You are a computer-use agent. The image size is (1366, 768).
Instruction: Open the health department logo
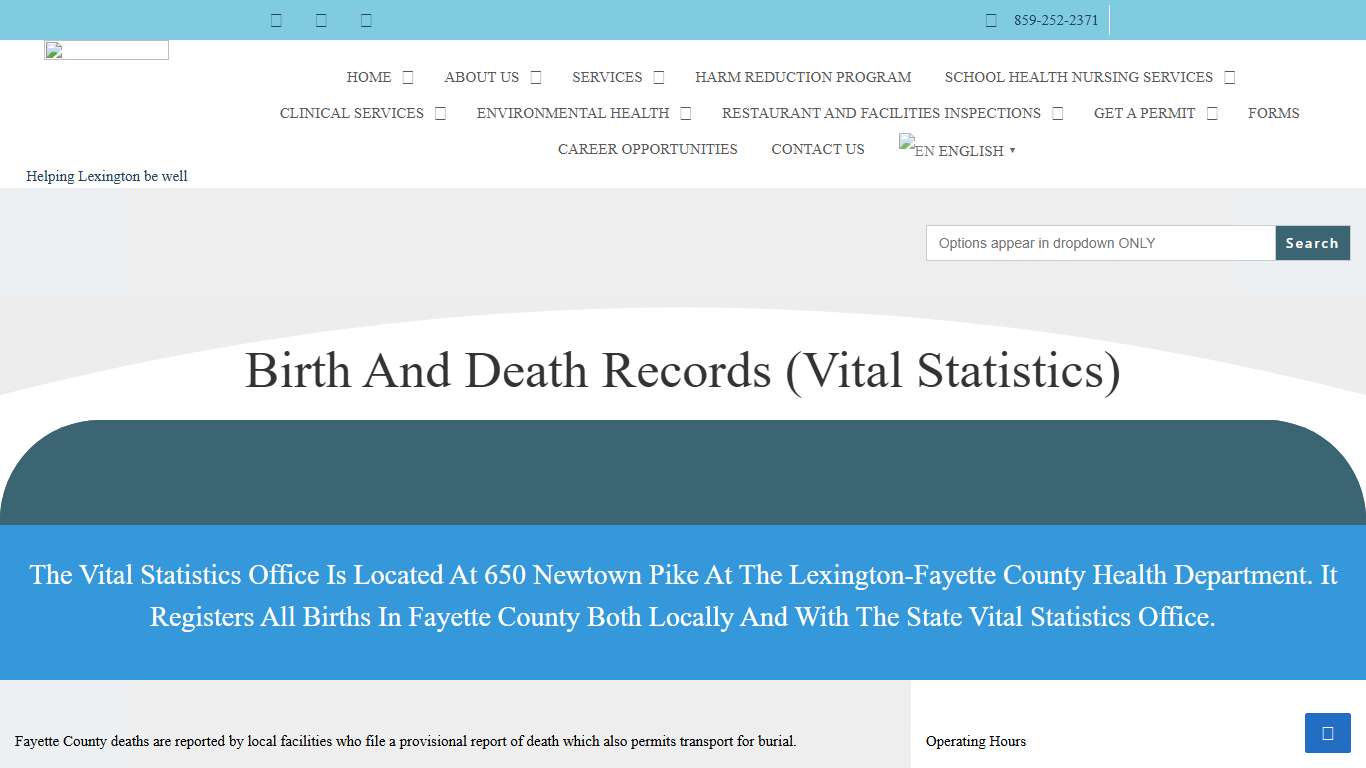(x=106, y=49)
